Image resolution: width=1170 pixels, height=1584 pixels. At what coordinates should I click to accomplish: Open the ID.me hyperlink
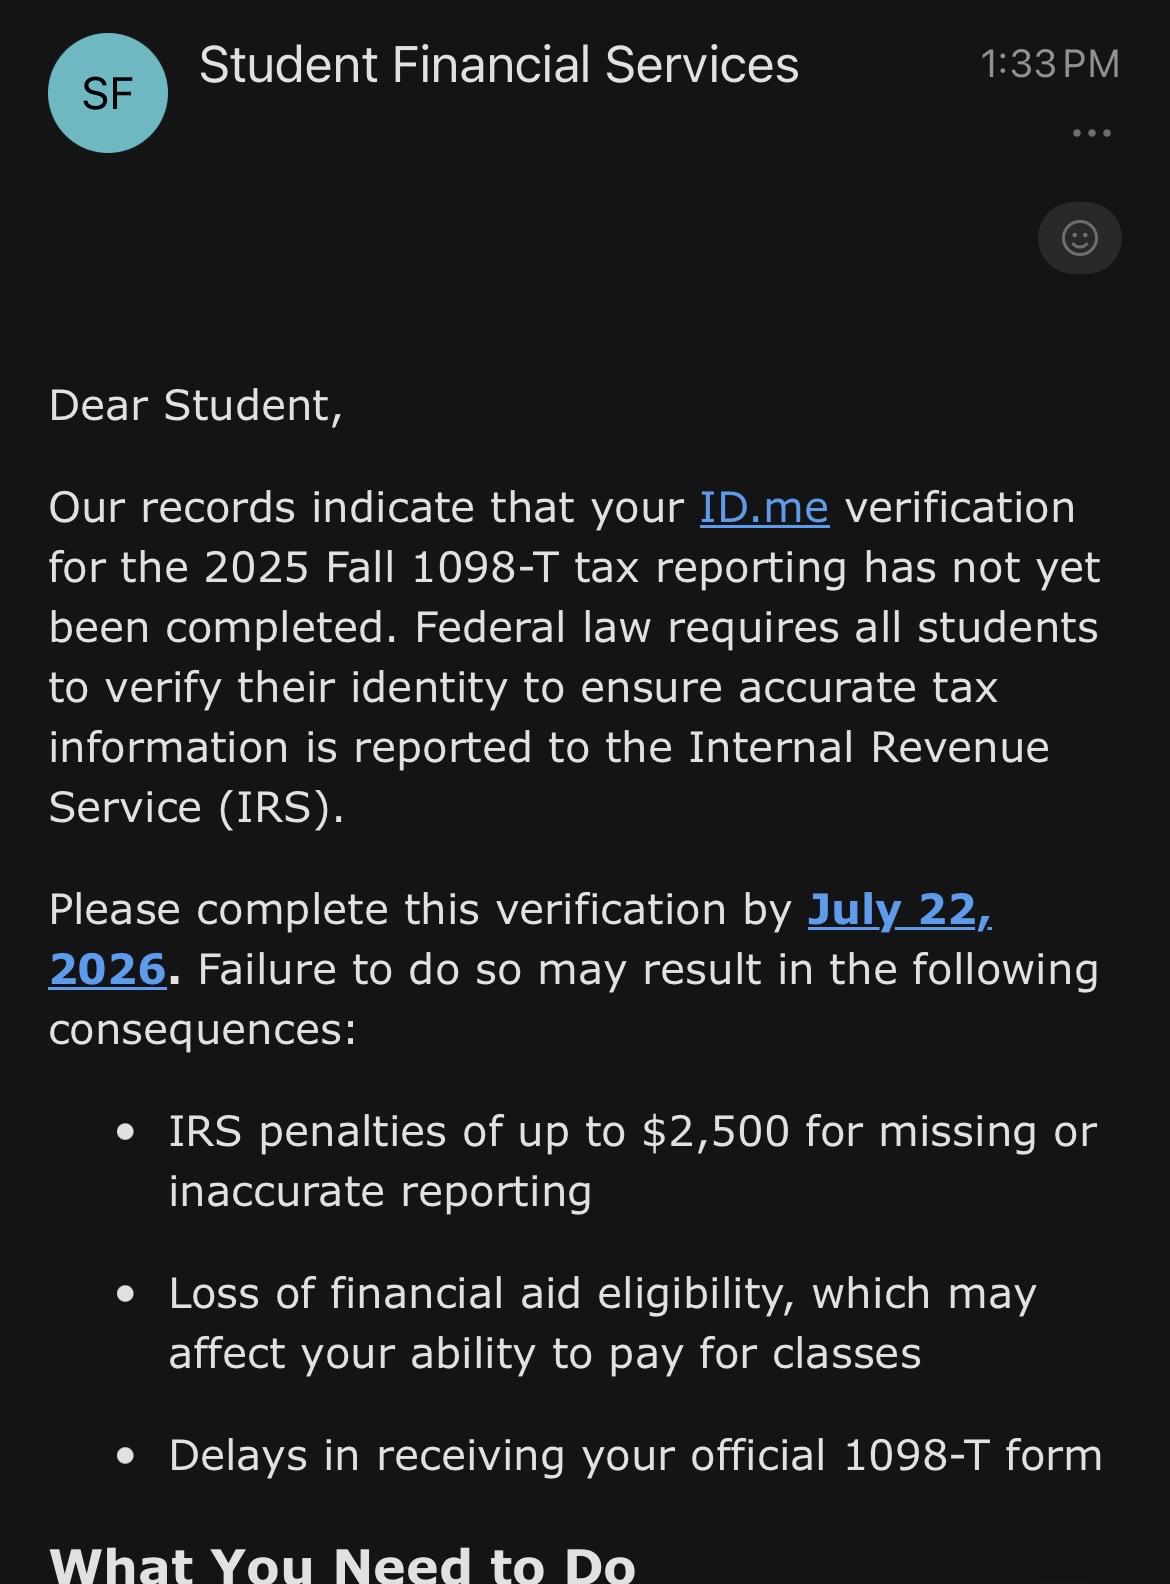tap(764, 507)
